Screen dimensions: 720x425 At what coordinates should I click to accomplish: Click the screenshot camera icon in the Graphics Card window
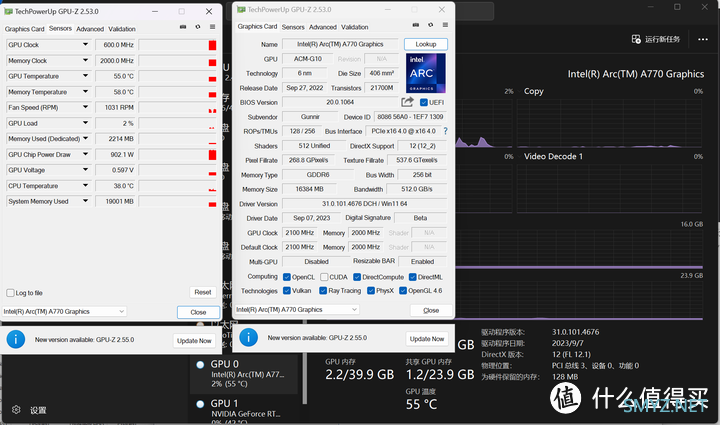tap(416, 25)
